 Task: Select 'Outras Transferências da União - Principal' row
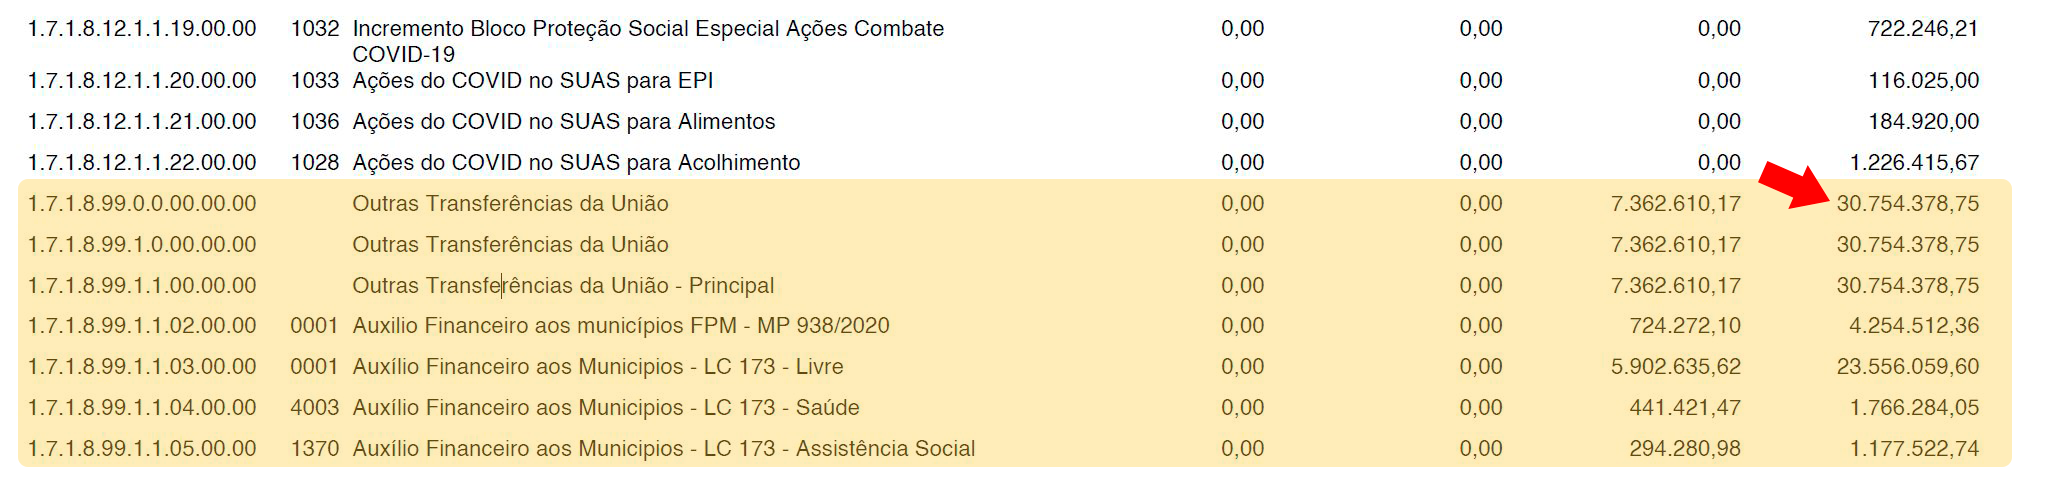(1014, 286)
